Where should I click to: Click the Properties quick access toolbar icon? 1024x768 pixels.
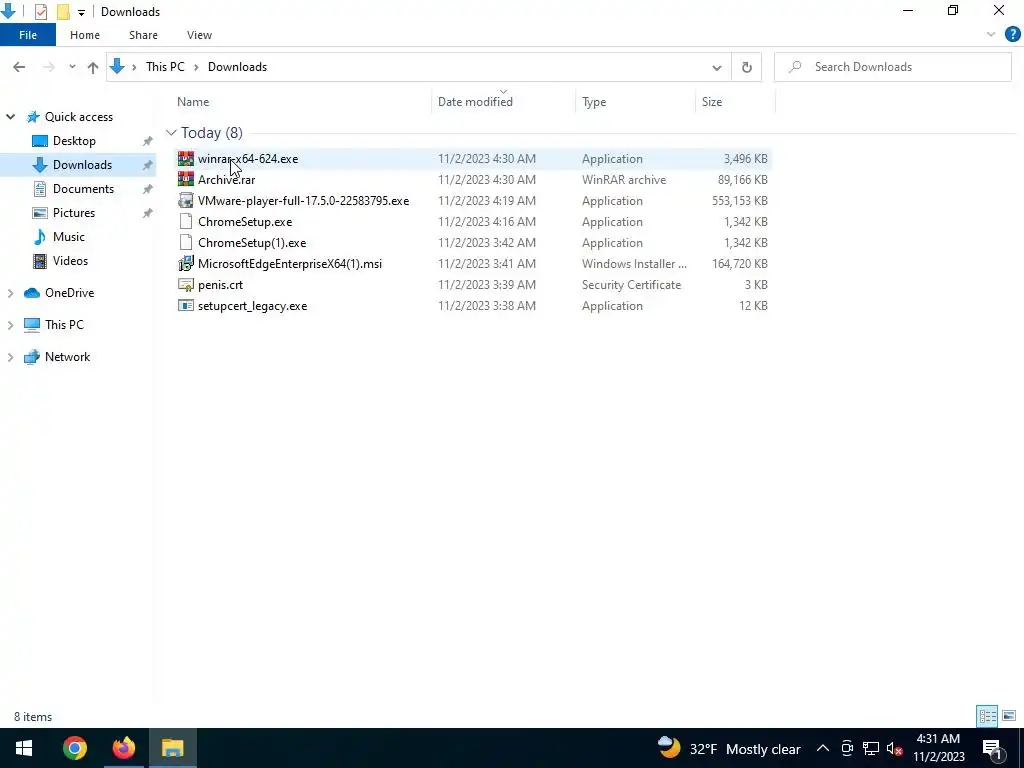[x=40, y=12]
